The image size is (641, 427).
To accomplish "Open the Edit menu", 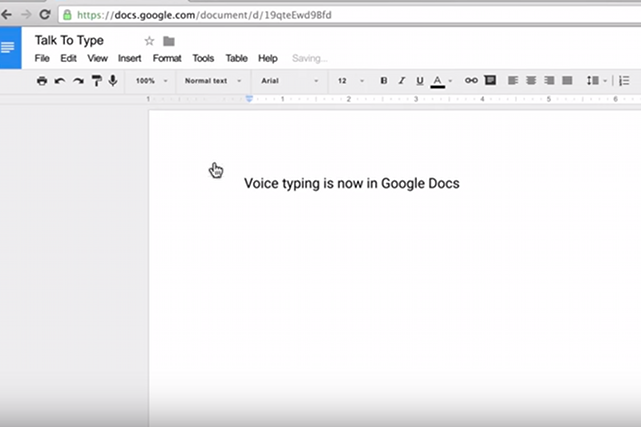I will click(68, 58).
